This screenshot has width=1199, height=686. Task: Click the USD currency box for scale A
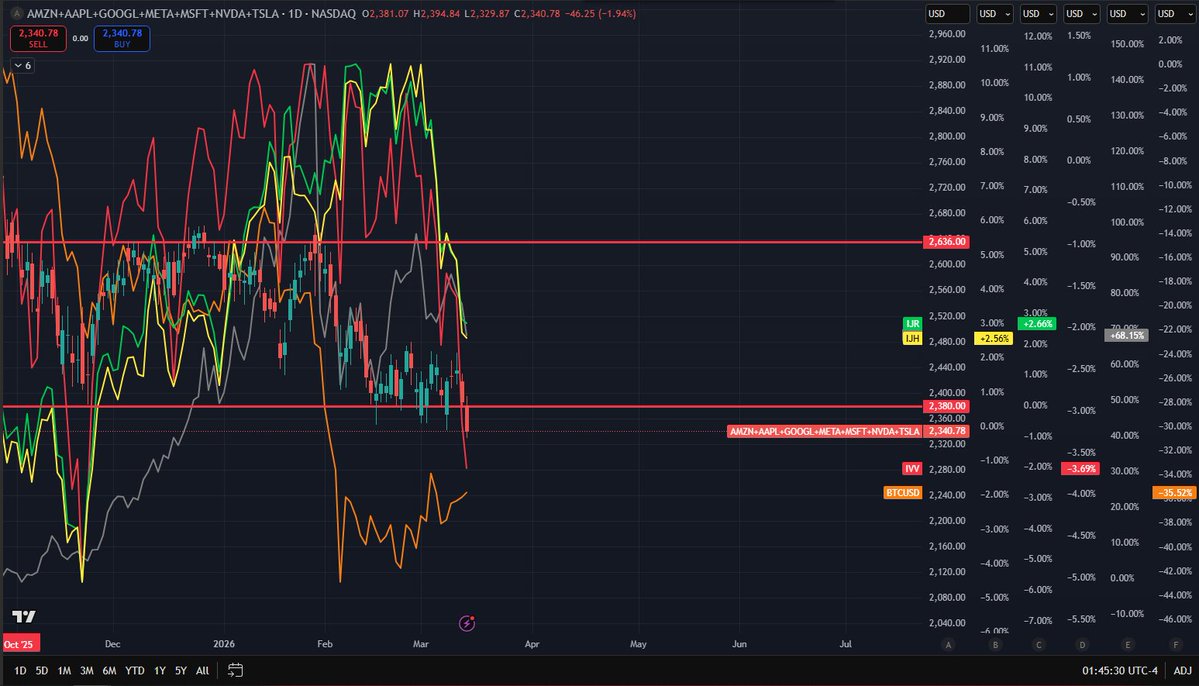coord(947,14)
